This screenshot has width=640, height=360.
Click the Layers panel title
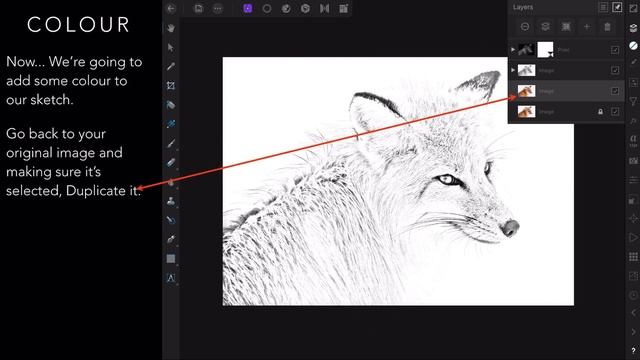[x=523, y=7]
